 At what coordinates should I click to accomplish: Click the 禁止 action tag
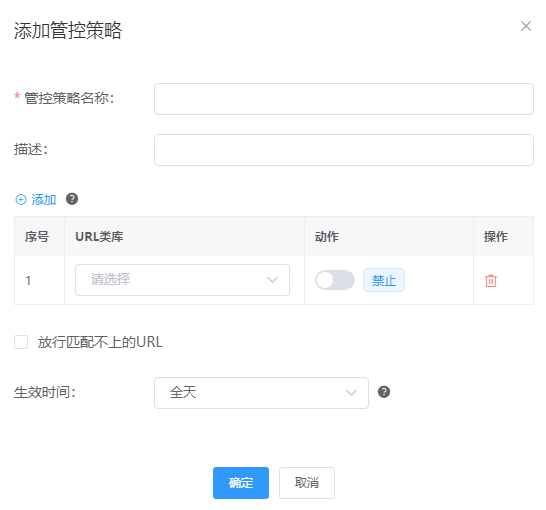384,280
